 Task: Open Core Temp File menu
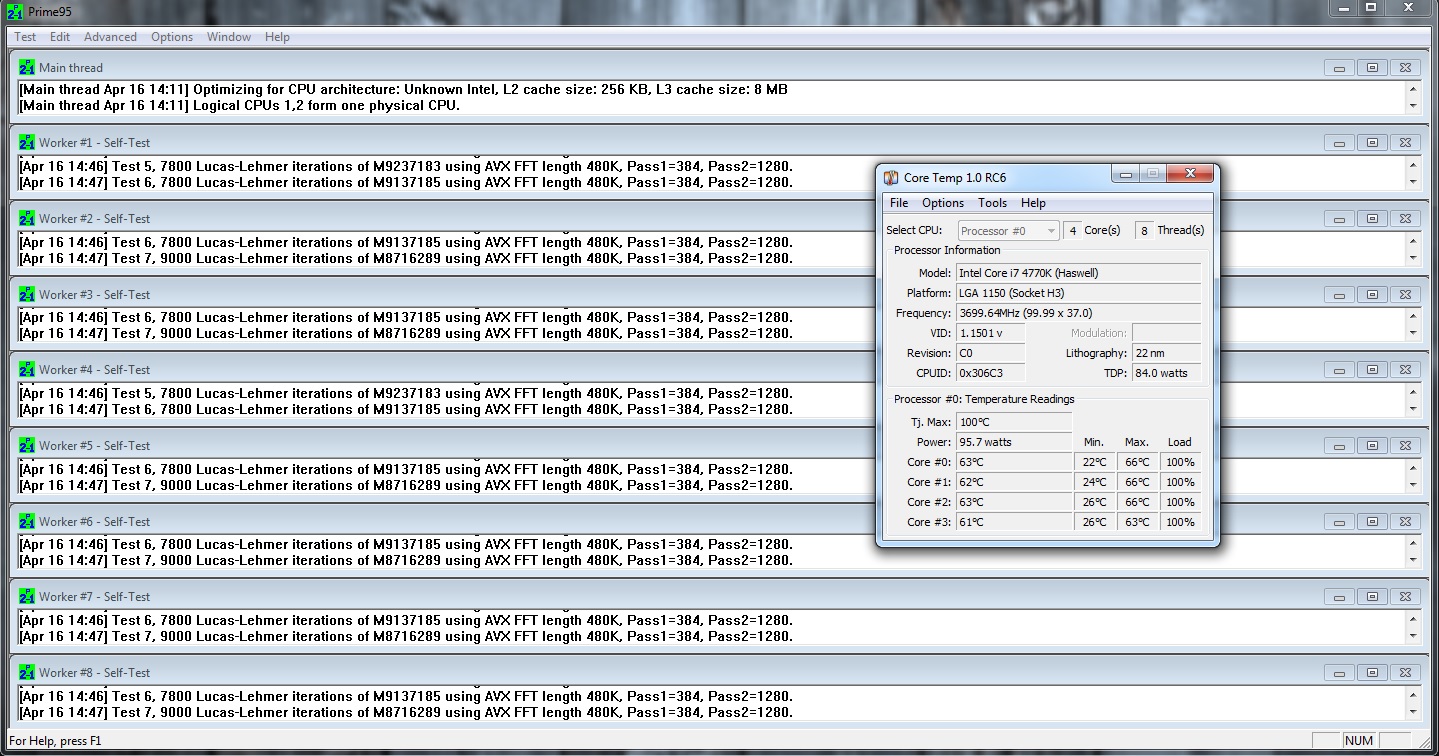pyautogui.click(x=899, y=203)
